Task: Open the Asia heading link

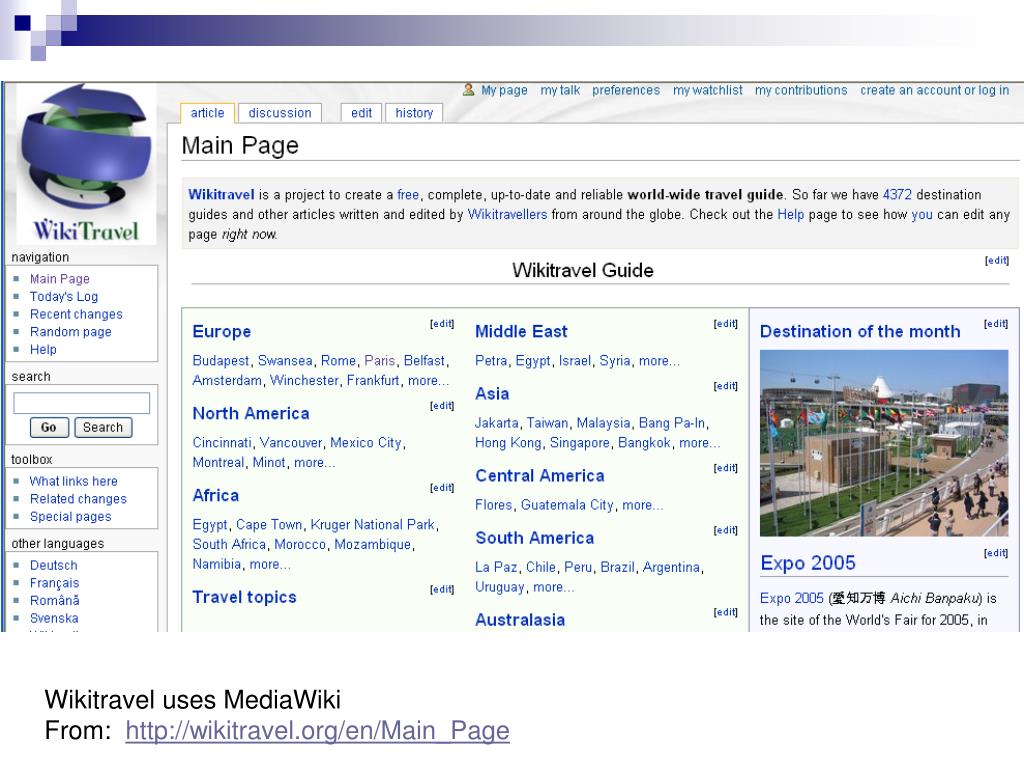Action: point(492,394)
